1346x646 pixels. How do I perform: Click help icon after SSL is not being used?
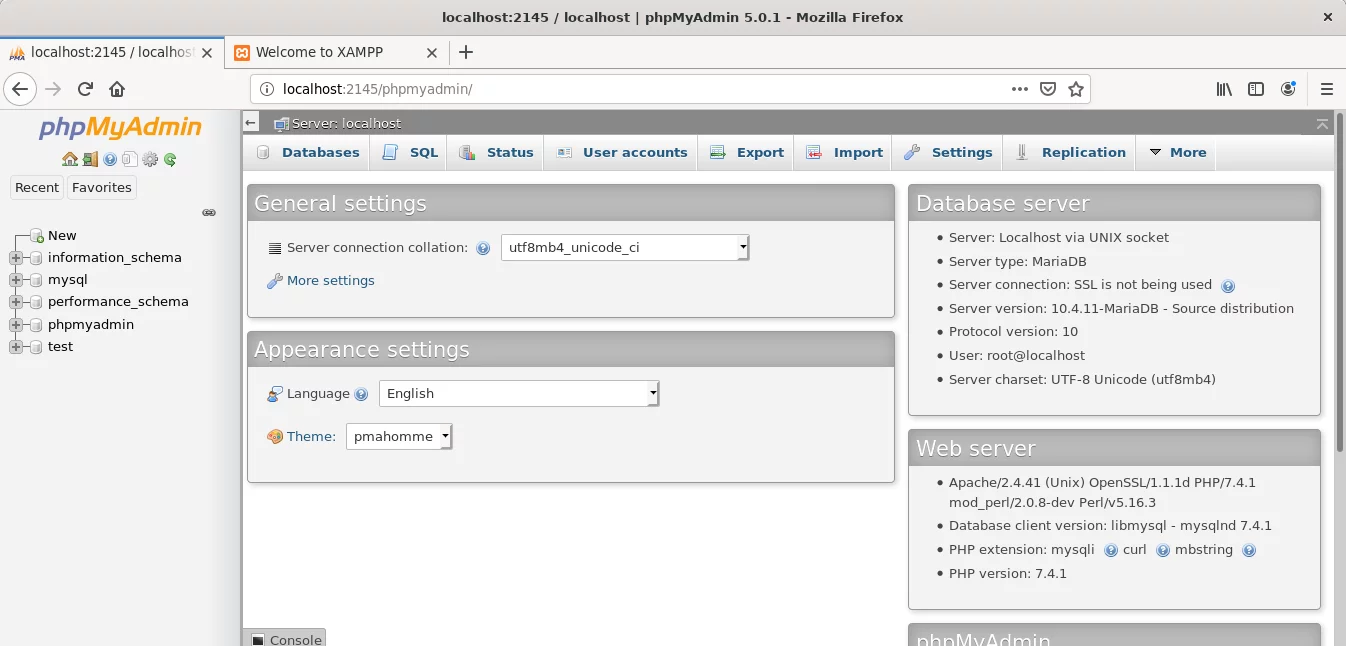tap(1228, 286)
